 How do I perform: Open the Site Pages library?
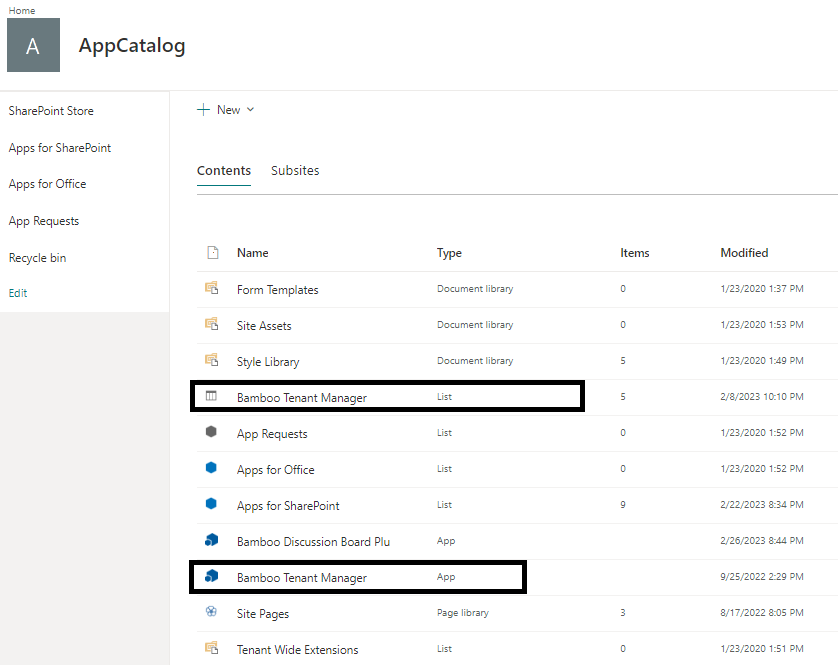tap(263, 614)
